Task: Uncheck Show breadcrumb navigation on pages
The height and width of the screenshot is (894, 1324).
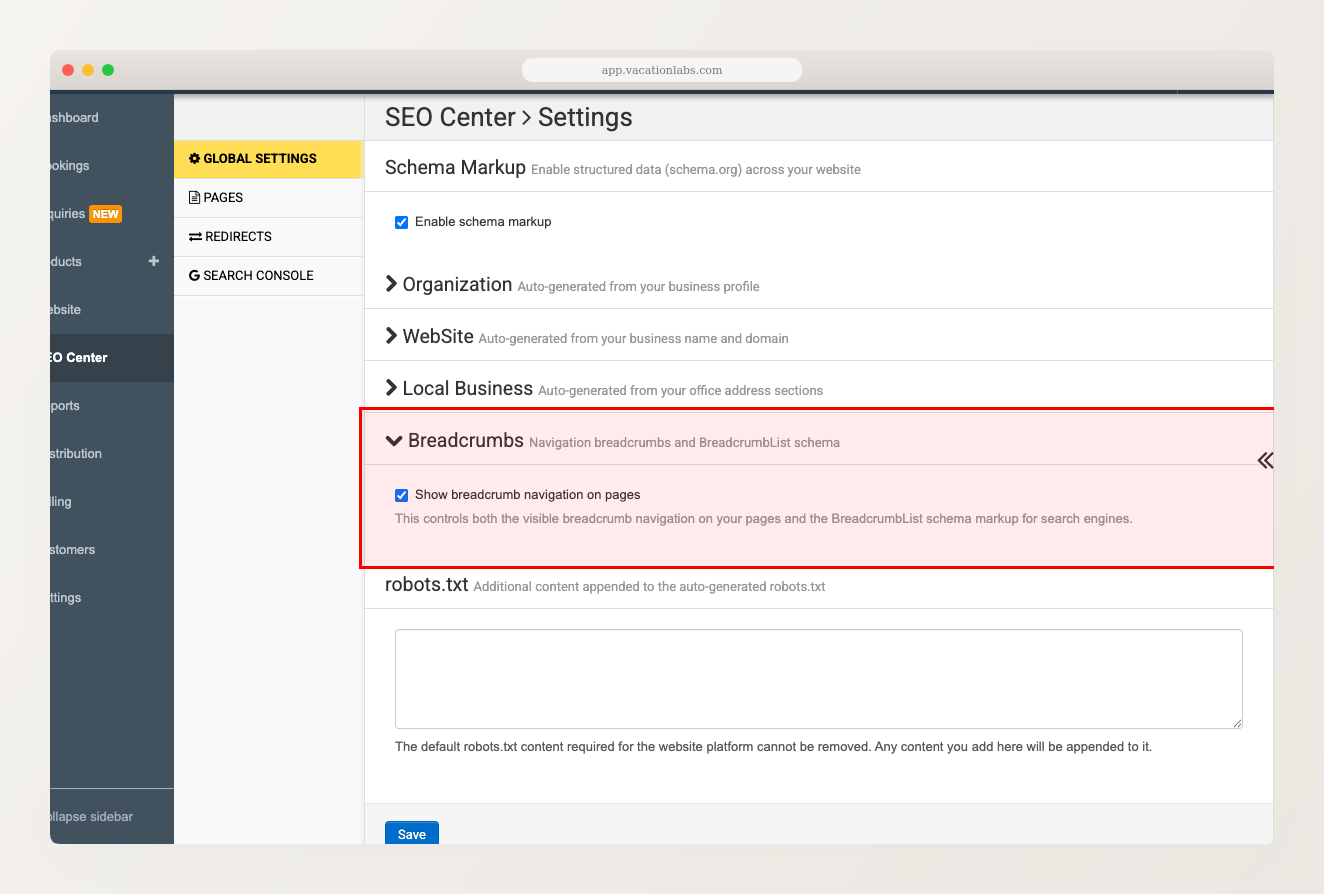Action: (x=401, y=494)
